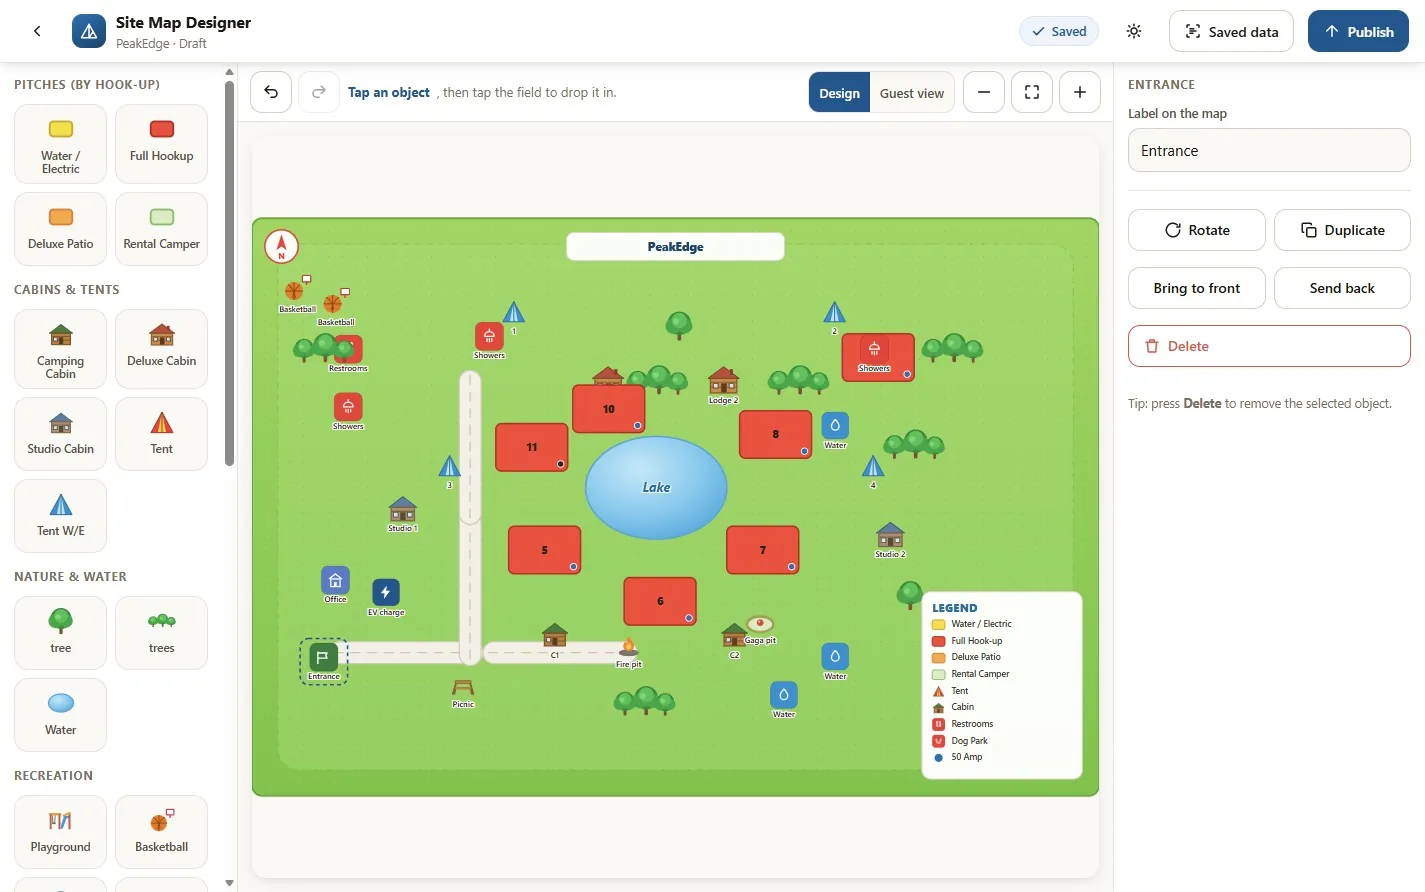The height and width of the screenshot is (892, 1425).
Task: Select the Picnic table on map
Action: coord(463,693)
